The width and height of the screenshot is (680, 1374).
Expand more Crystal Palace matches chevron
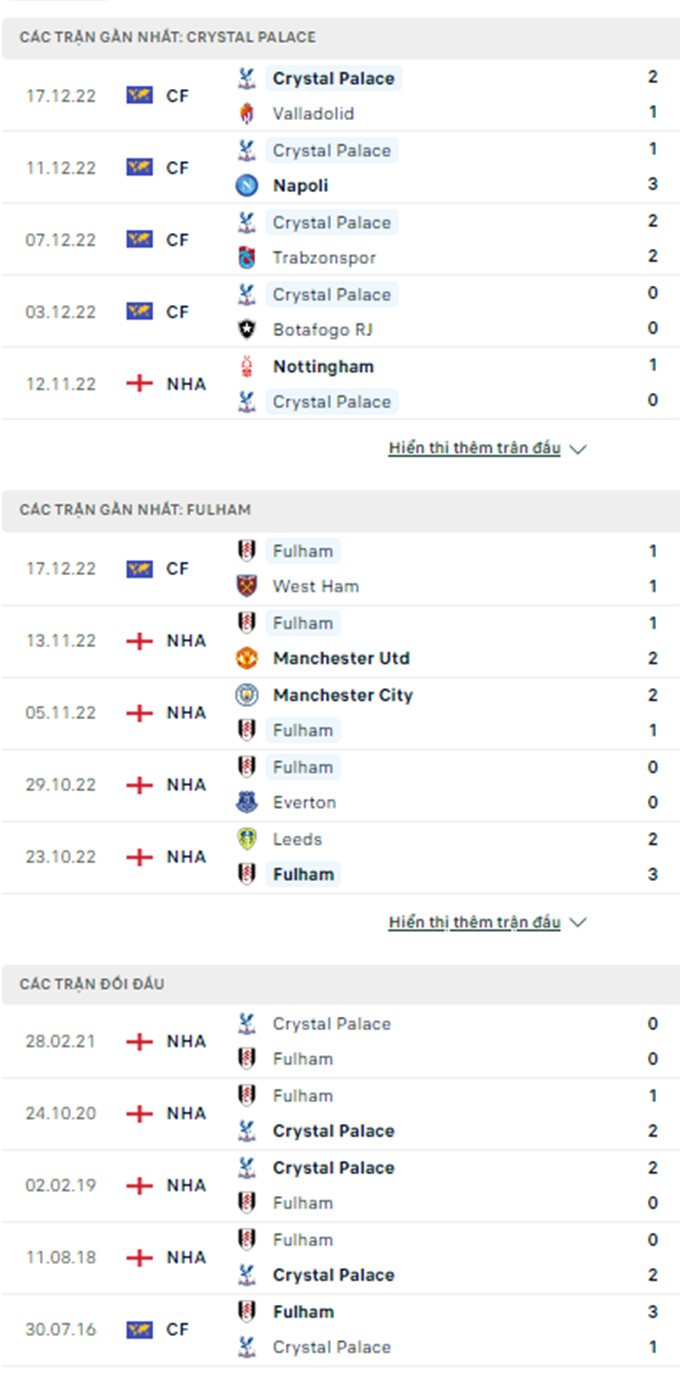click(x=578, y=449)
